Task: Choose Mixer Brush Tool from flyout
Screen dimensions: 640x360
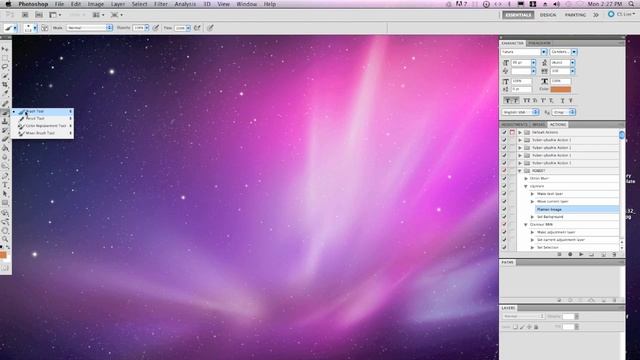Action: [43, 133]
